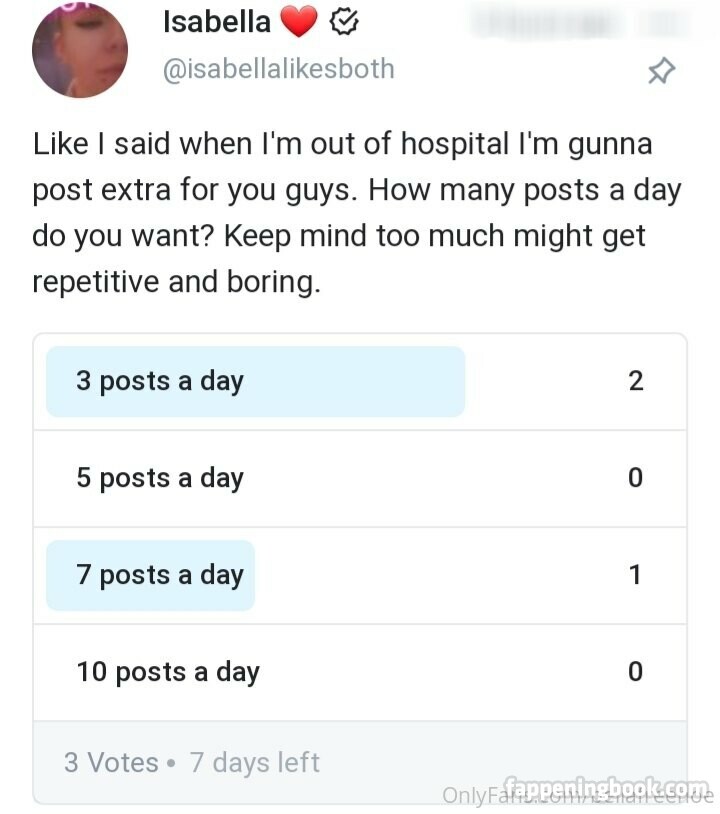Viewport: 720px width, 814px height.
Task: Click the fappeningbook.com watermark
Action: tap(608, 787)
